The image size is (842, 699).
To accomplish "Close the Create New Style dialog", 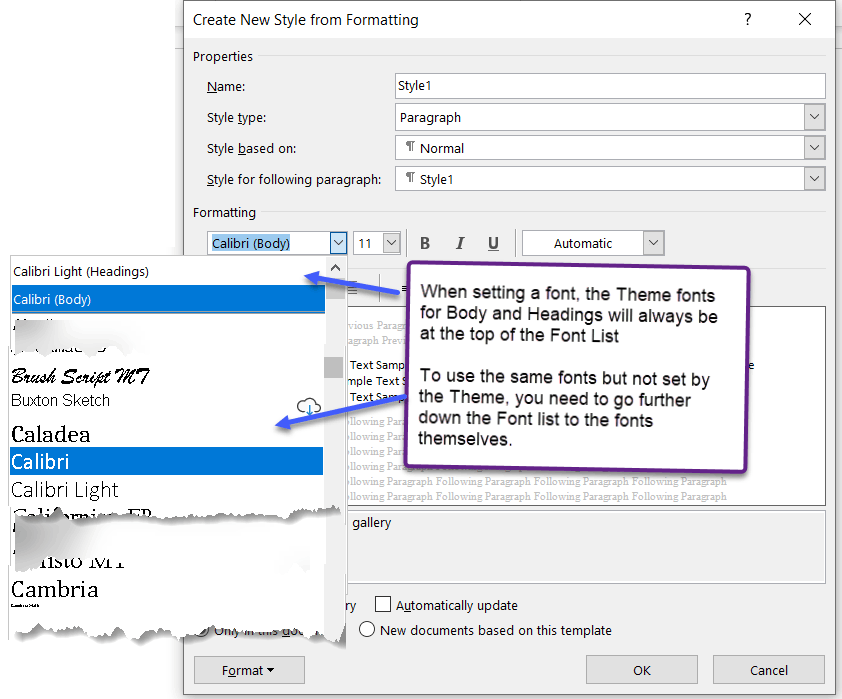I will click(805, 20).
